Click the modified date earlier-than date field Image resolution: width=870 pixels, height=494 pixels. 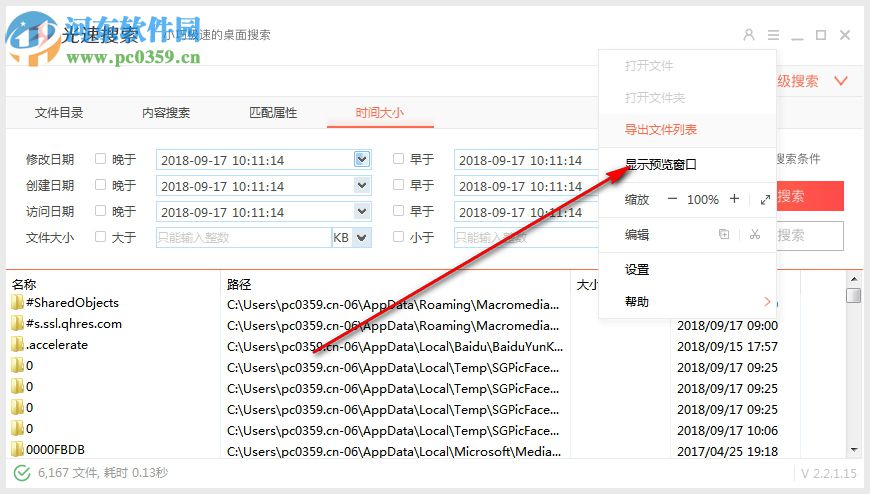point(526,160)
